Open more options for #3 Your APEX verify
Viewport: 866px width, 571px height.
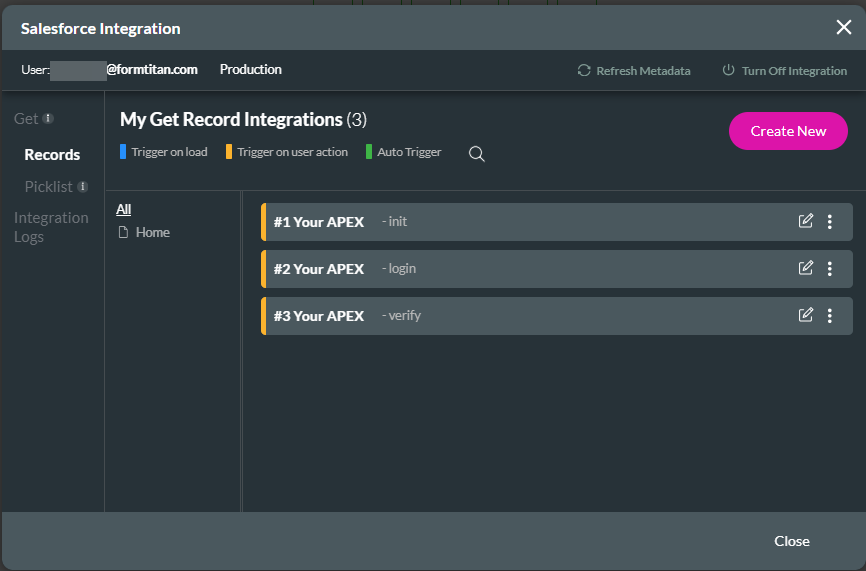pos(830,315)
